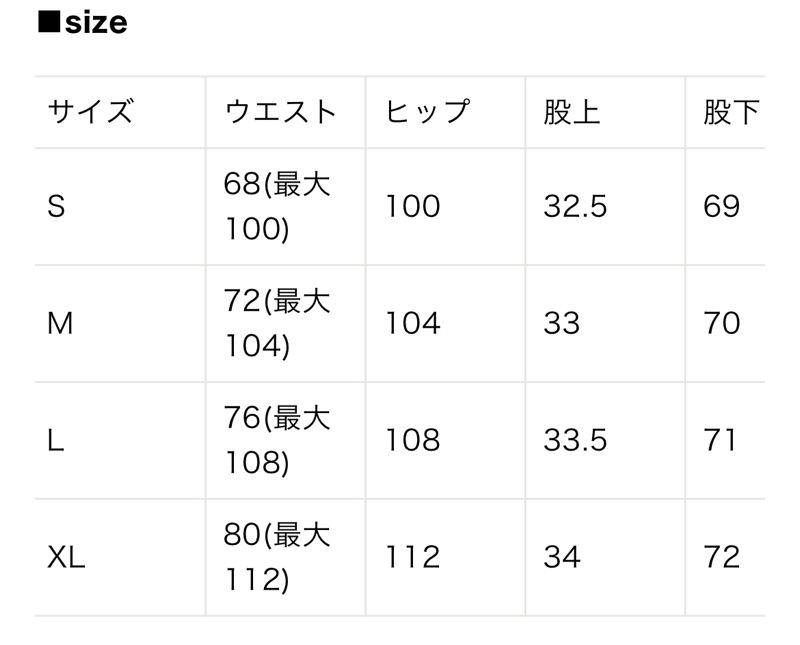Click rise value 33.5
Image resolution: width=800 pixels, height=645 pixels.
tap(575, 440)
